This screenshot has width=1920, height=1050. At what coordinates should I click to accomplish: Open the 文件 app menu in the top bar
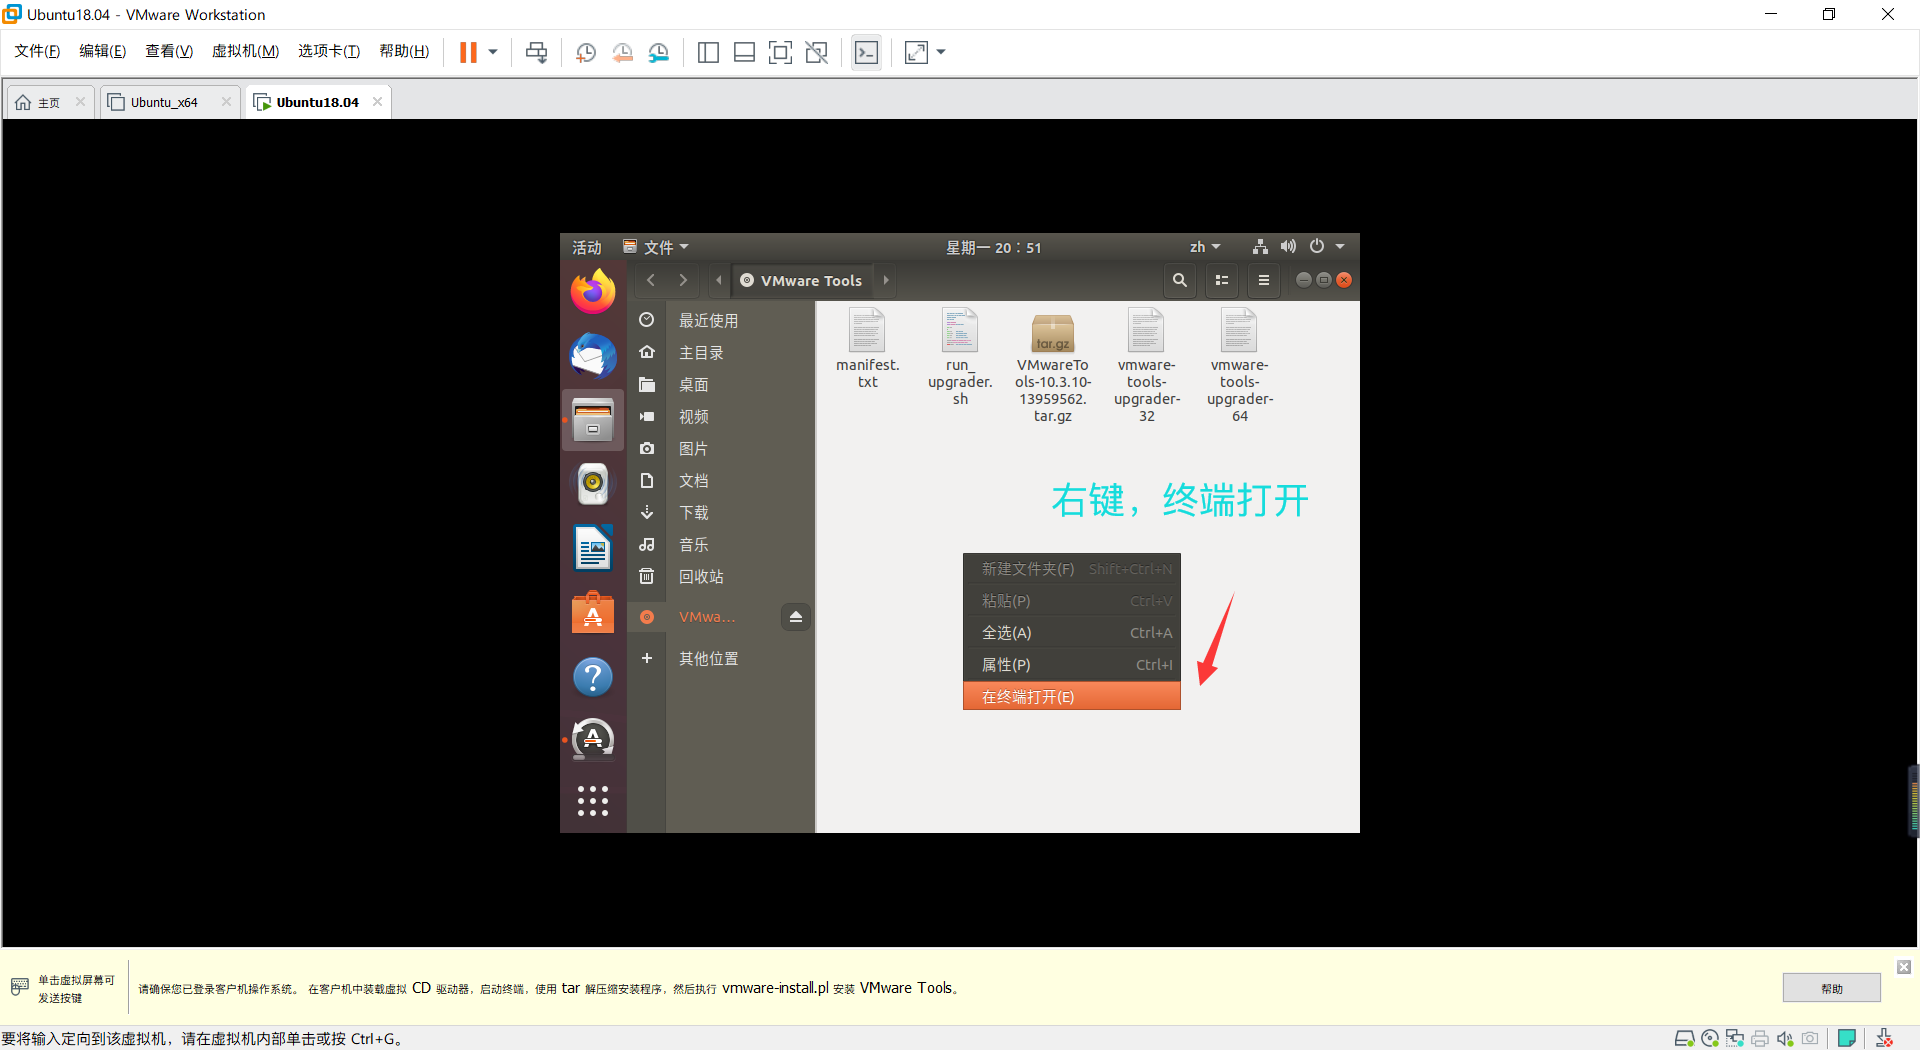(656, 247)
